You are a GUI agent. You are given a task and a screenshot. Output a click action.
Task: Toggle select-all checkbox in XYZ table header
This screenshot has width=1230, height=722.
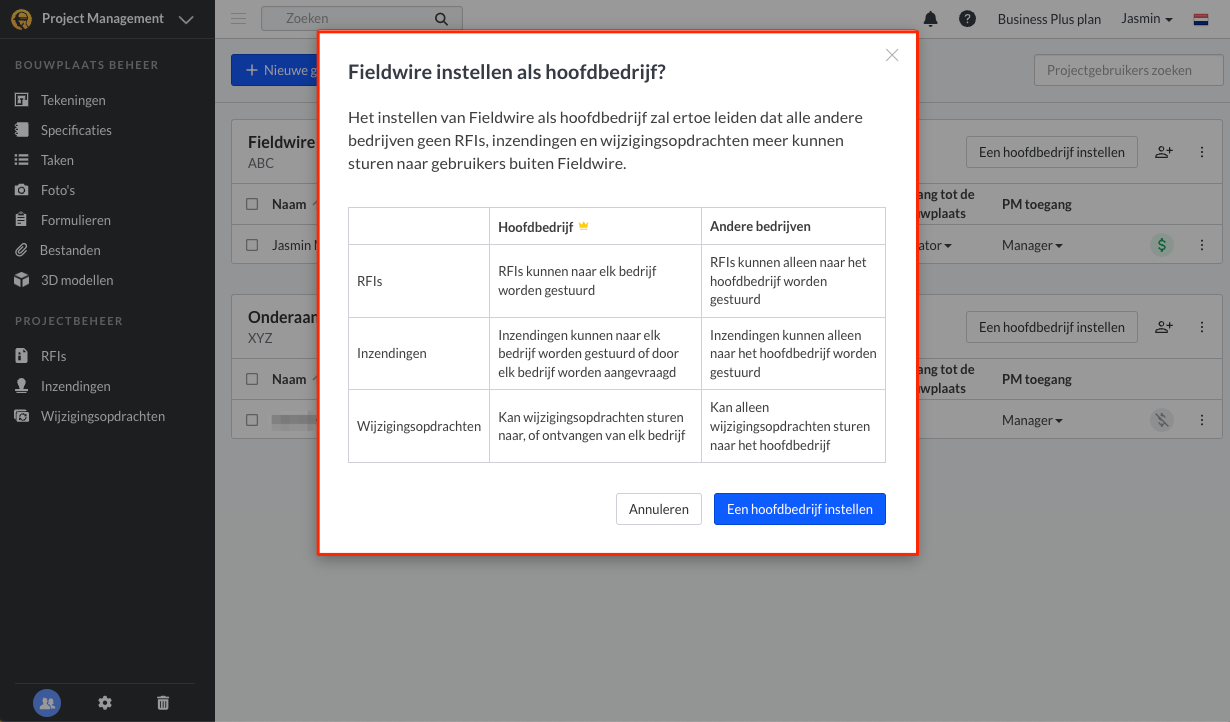pyautogui.click(x=252, y=379)
